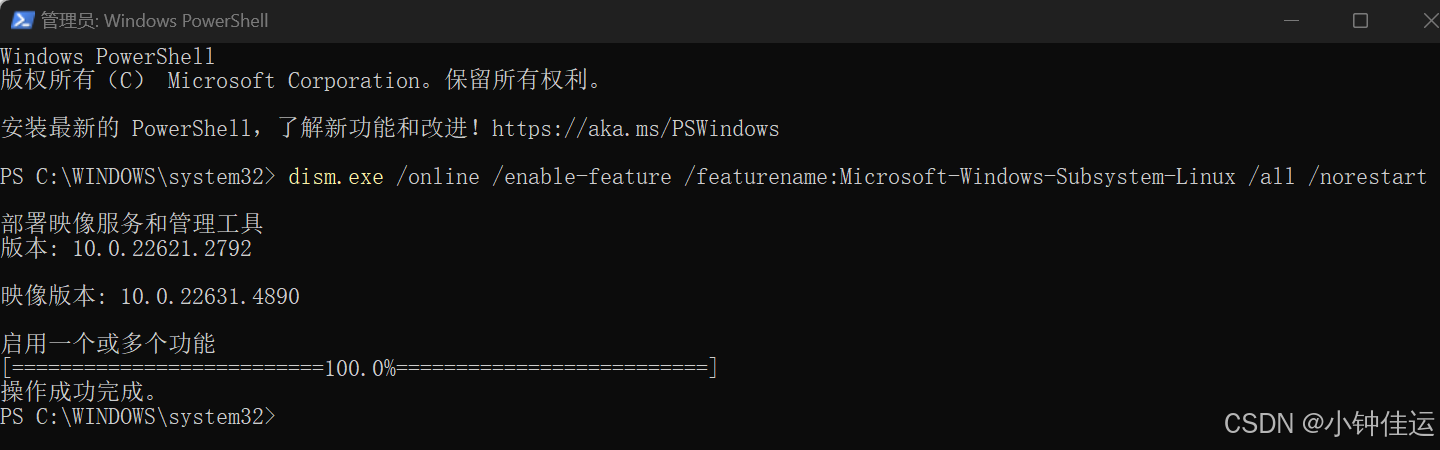Click the CSDN @小钟佳运 watermark
The height and width of the screenshot is (450, 1440).
point(1329,423)
